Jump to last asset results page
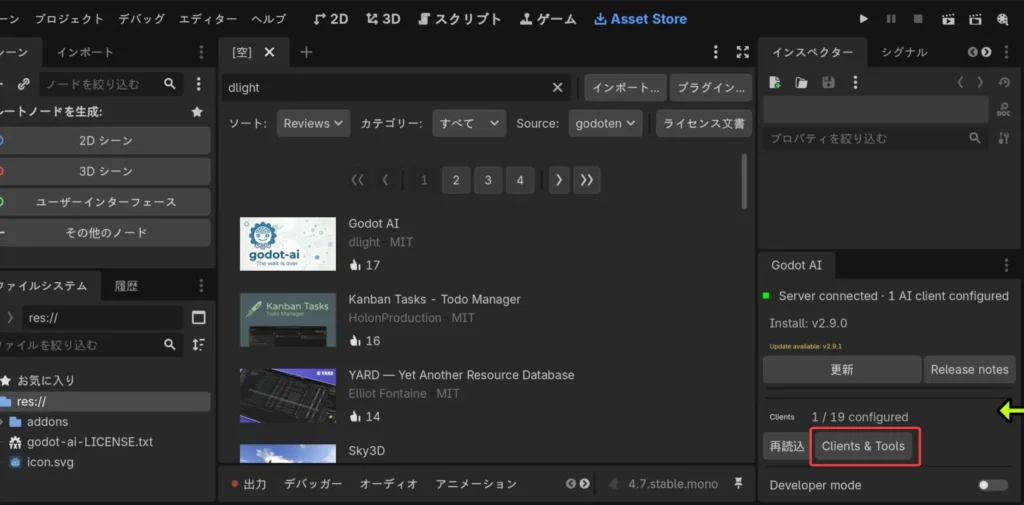 point(586,180)
